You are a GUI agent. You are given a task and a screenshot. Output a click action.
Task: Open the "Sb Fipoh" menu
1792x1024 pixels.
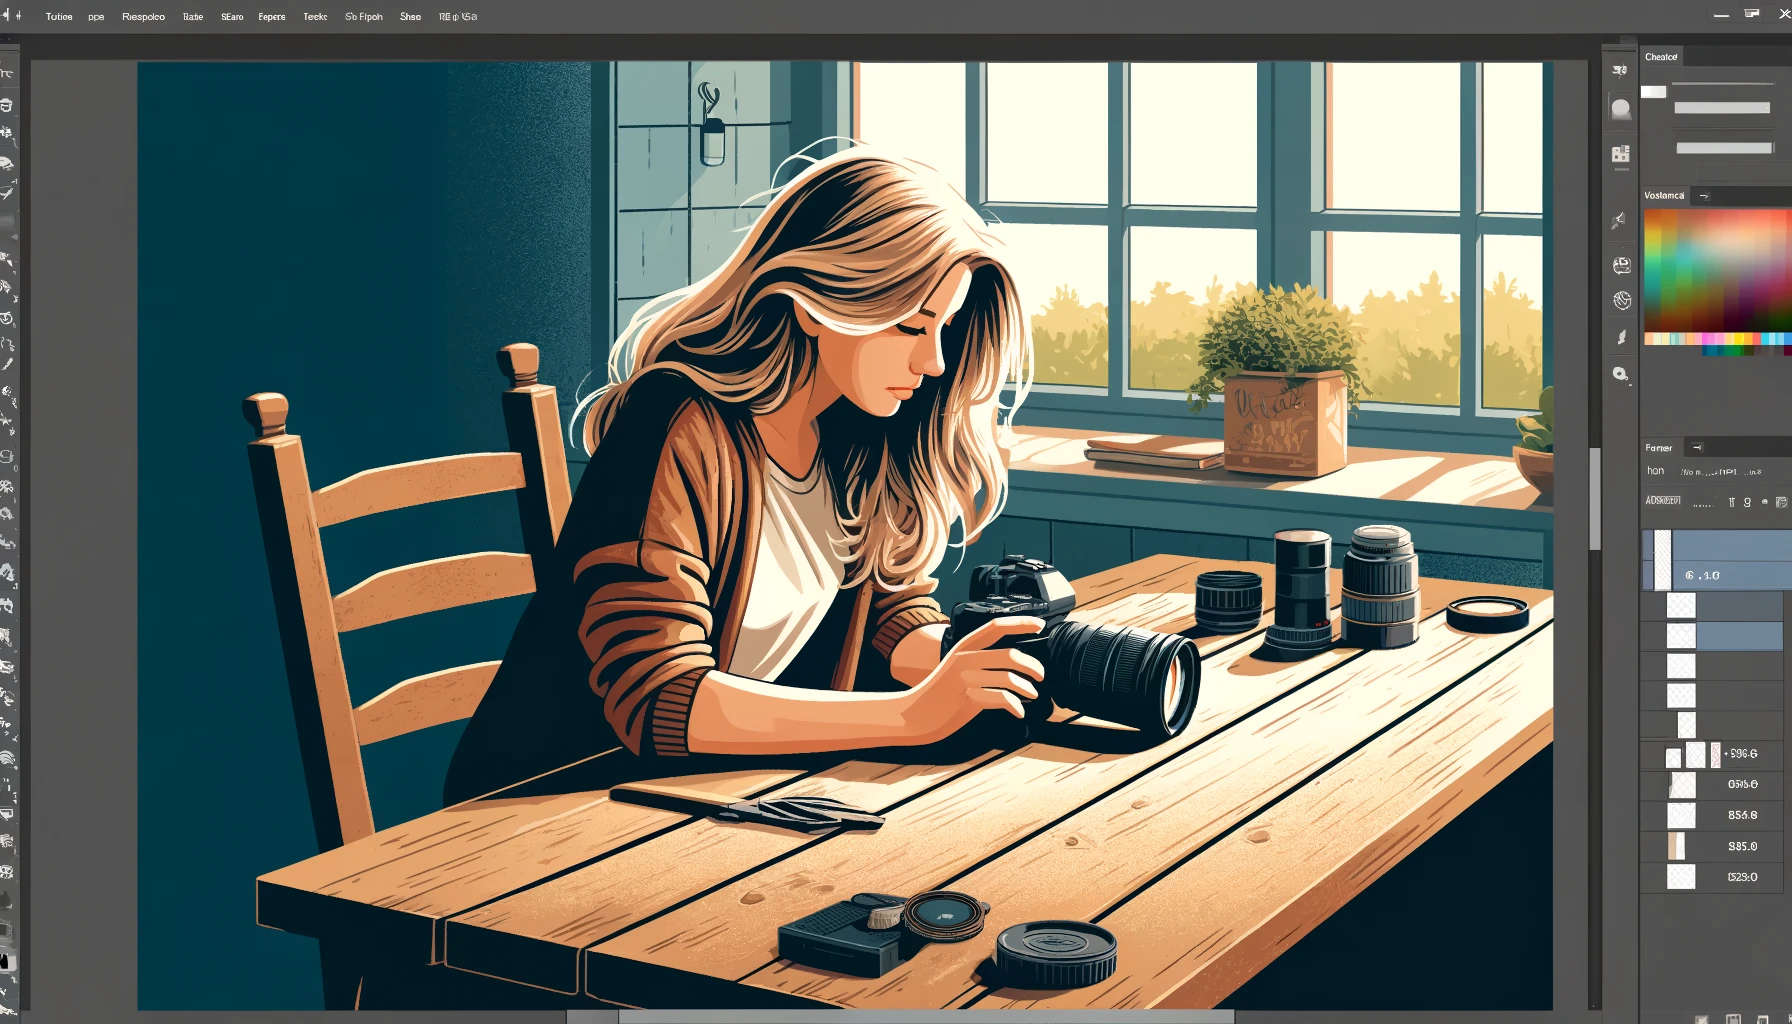364,17
